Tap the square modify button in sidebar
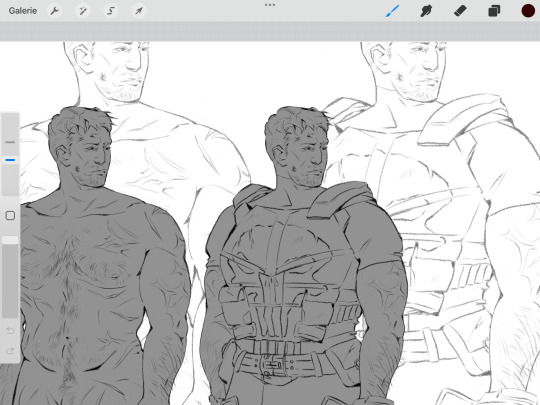Screen dimensions: 540x405 click(10, 216)
